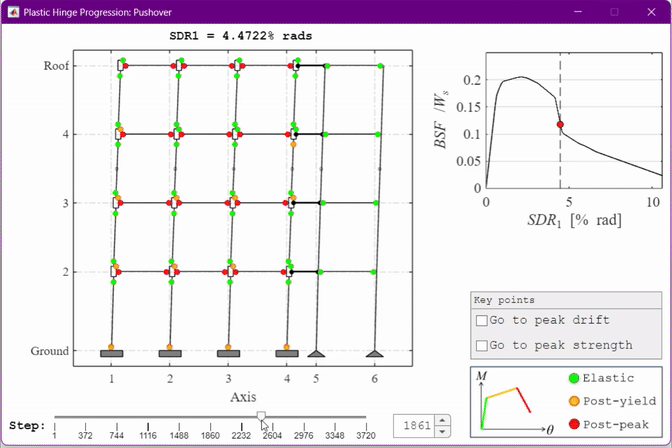Click the pinned support triangle at Axis 5
The image size is (672, 448).
[316, 354]
